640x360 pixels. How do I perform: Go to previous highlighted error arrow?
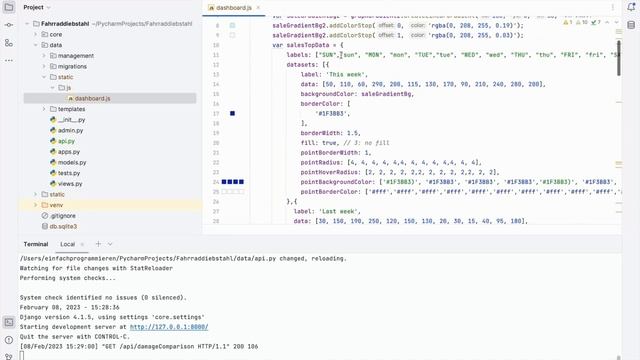(607, 22)
